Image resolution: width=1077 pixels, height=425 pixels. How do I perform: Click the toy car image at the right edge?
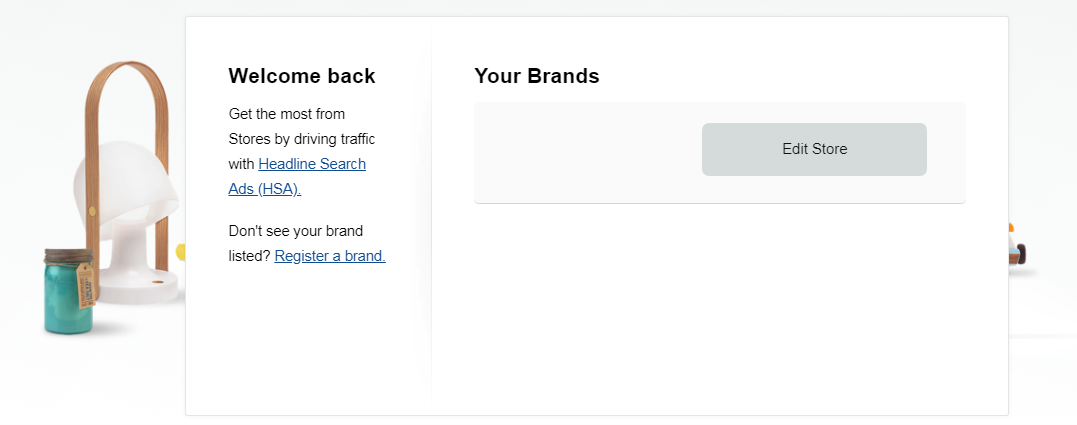point(1017,249)
